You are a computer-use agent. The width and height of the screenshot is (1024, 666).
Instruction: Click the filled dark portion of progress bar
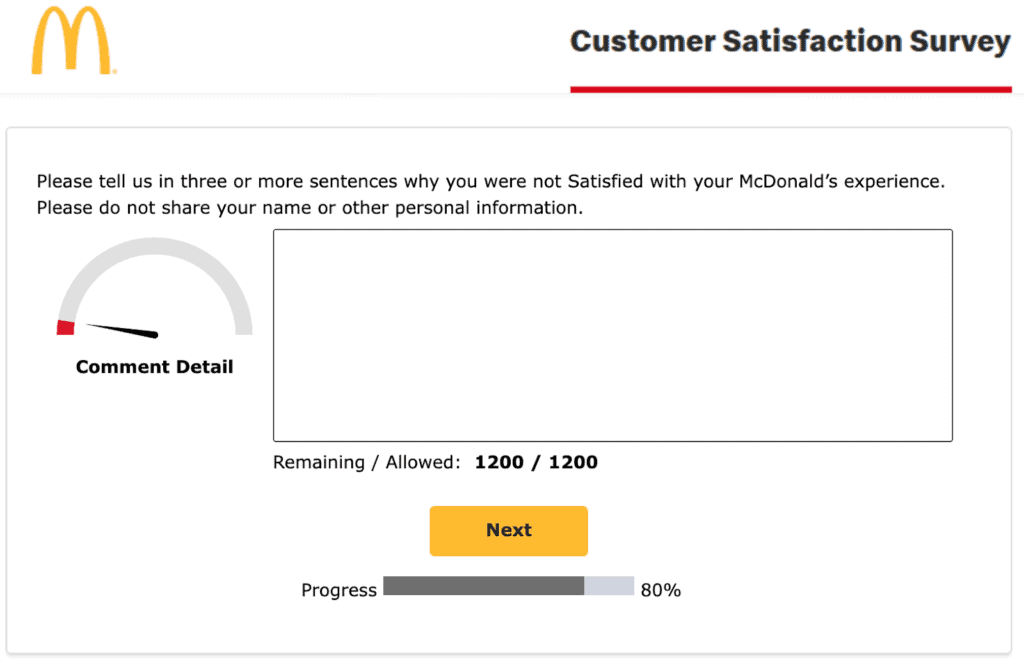(x=483, y=586)
